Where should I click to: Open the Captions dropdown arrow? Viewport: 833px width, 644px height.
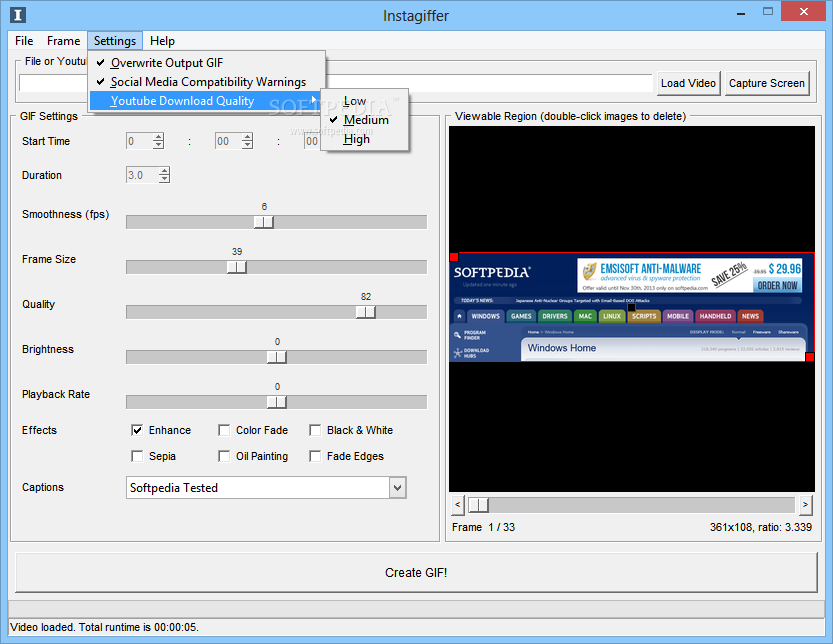[397, 487]
